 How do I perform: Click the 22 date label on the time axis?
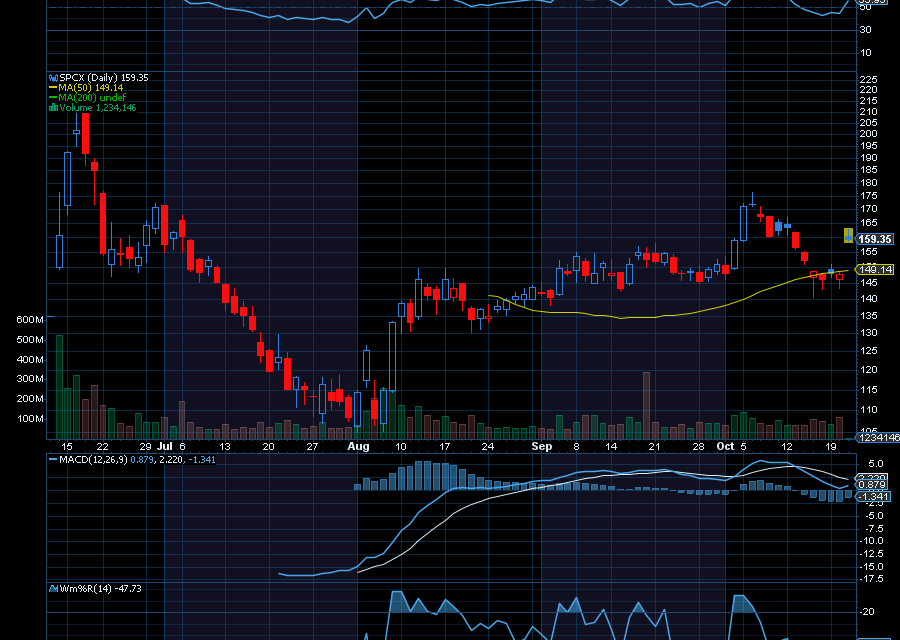tap(102, 447)
